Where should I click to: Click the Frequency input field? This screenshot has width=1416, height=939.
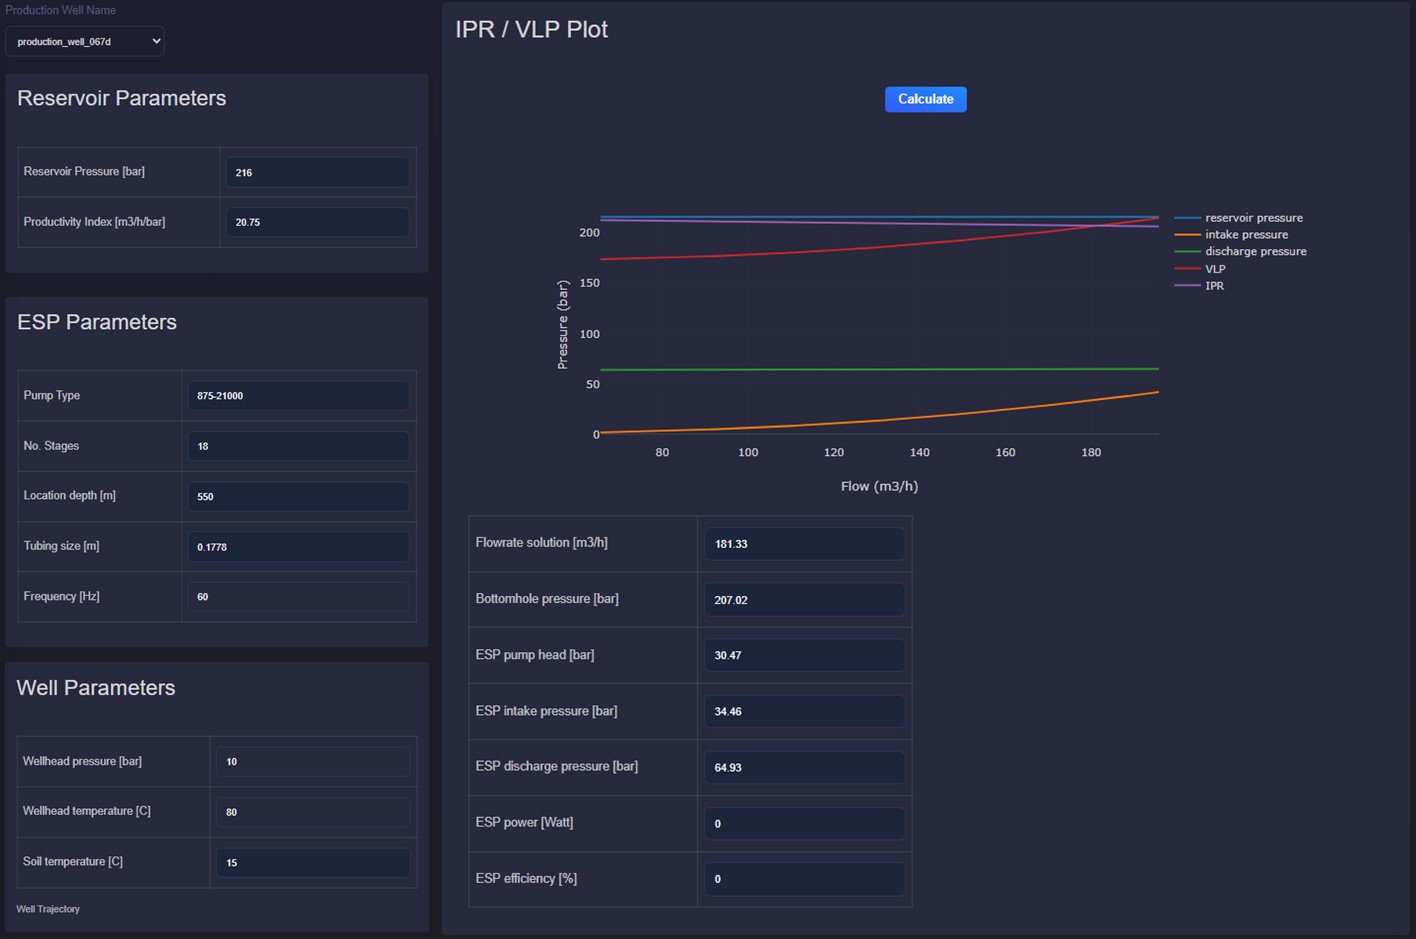298,597
